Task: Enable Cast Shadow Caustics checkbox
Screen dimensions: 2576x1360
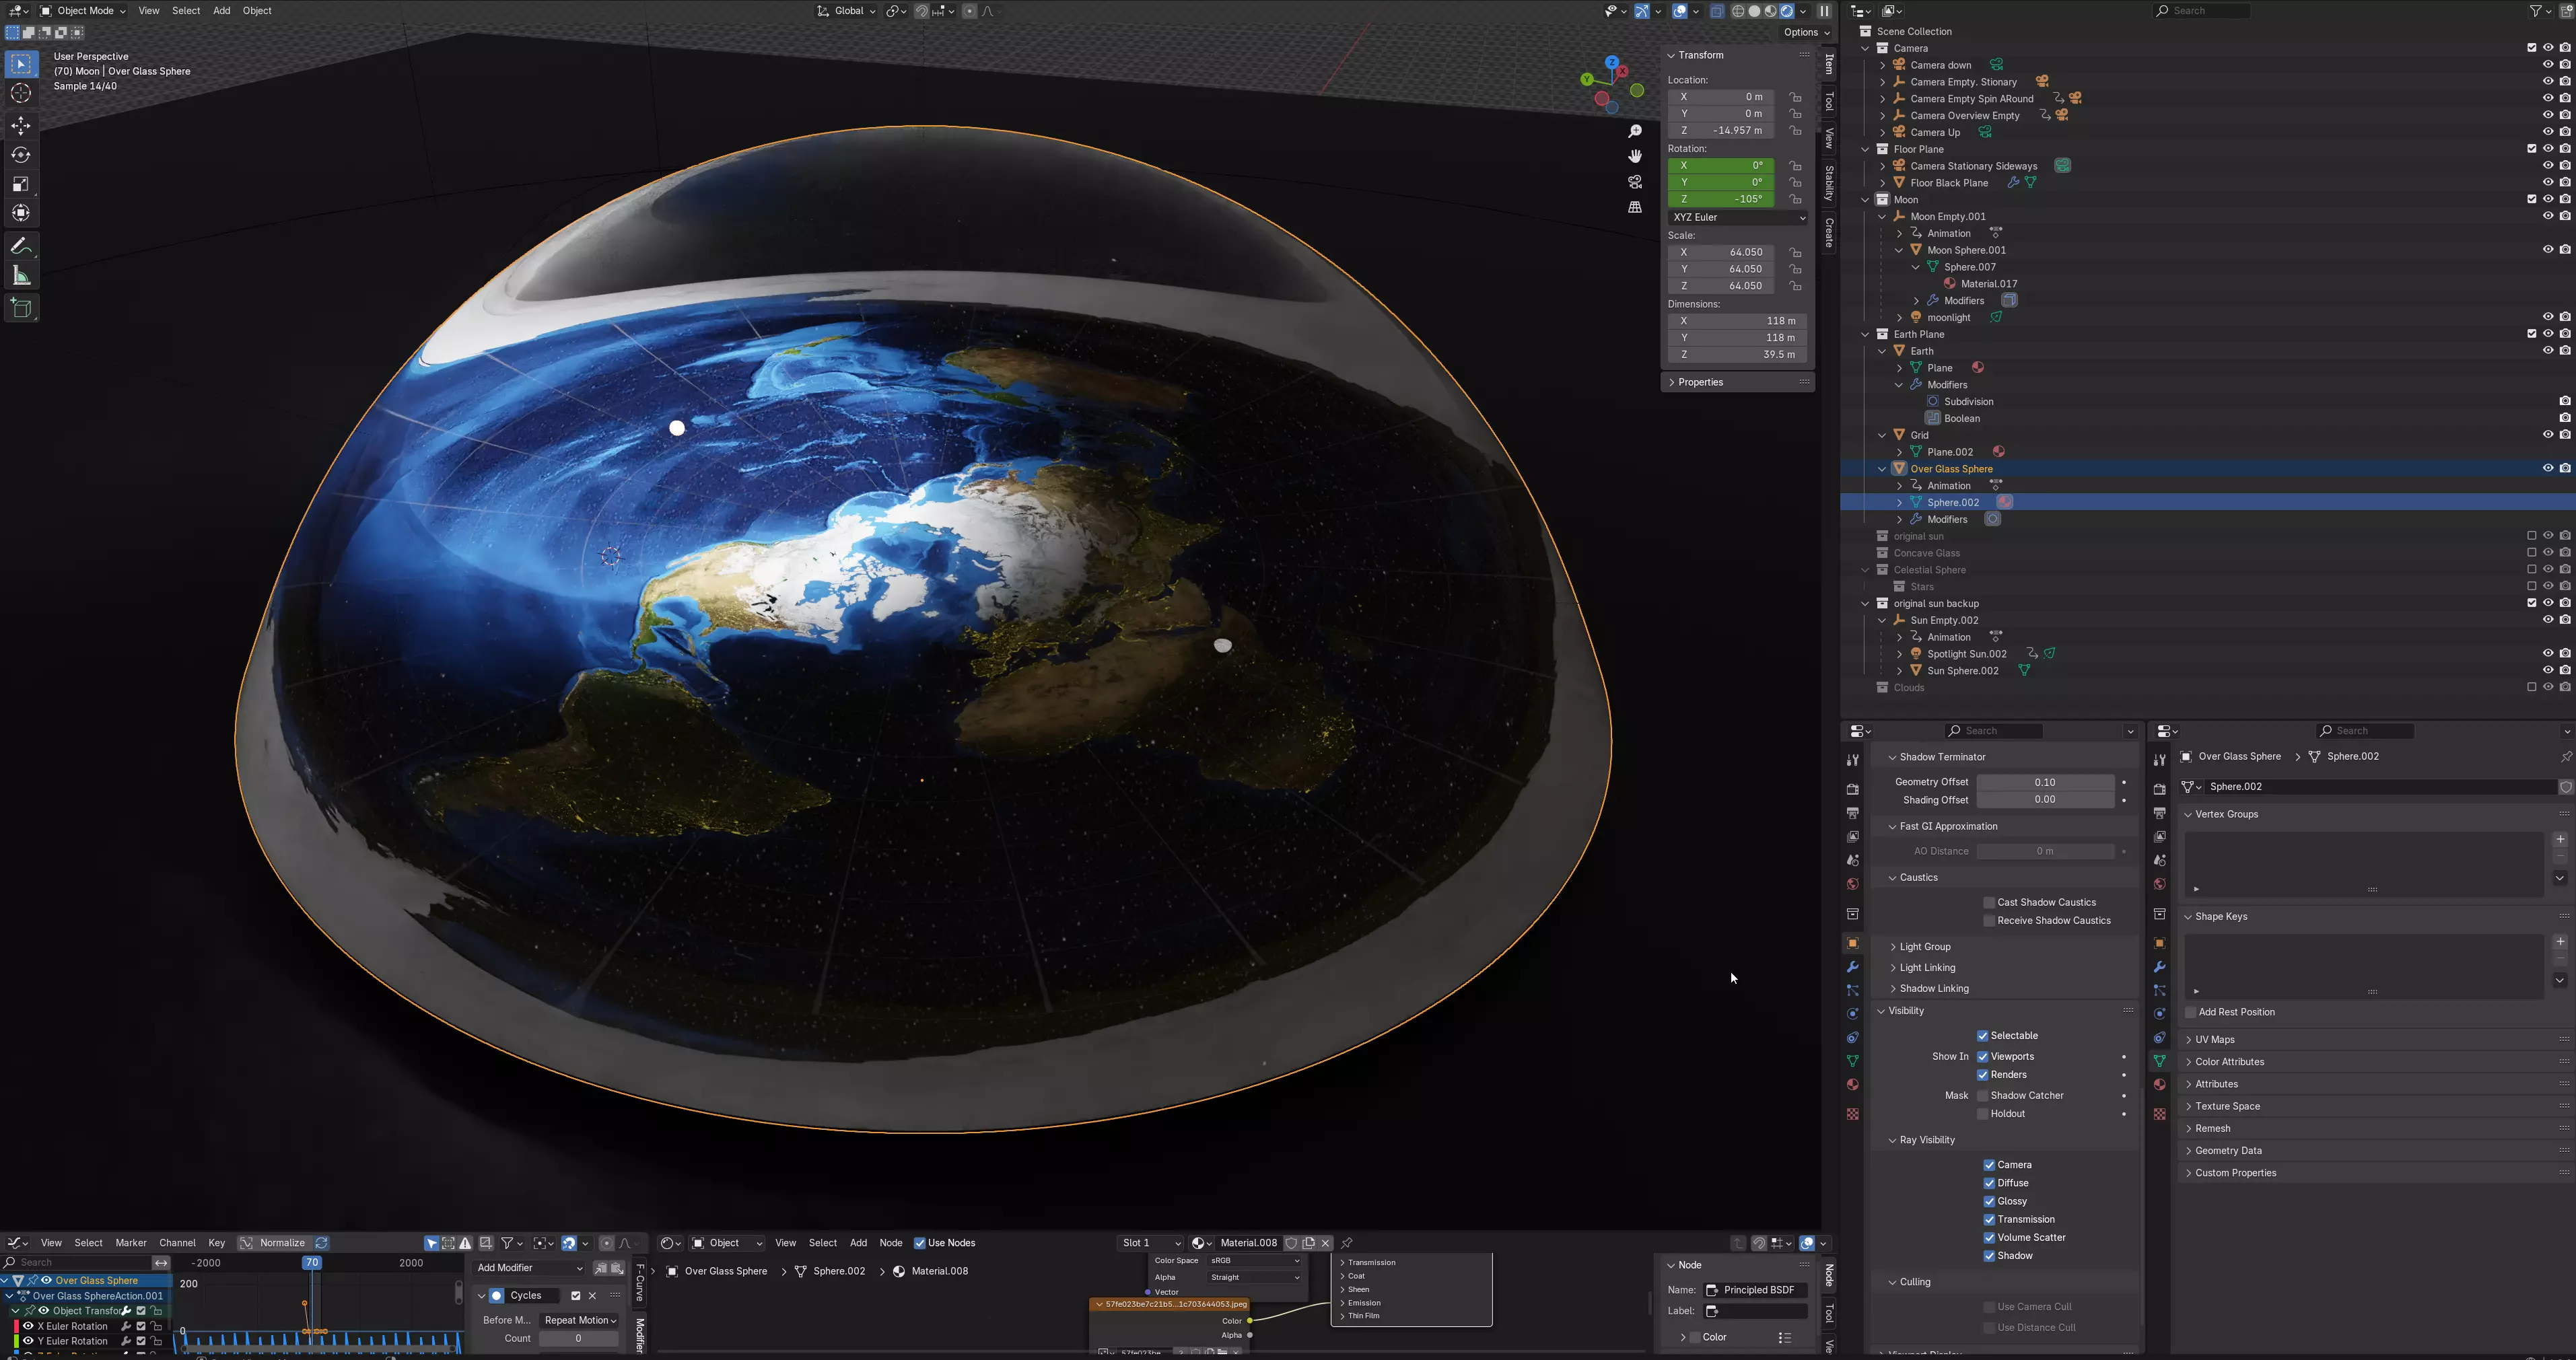Action: [x=1989, y=902]
